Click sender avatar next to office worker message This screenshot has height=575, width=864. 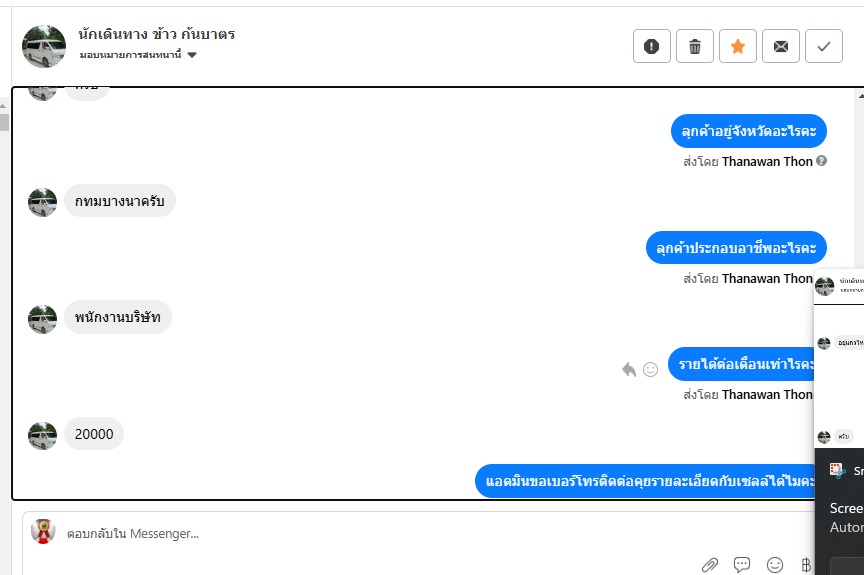(x=42, y=319)
